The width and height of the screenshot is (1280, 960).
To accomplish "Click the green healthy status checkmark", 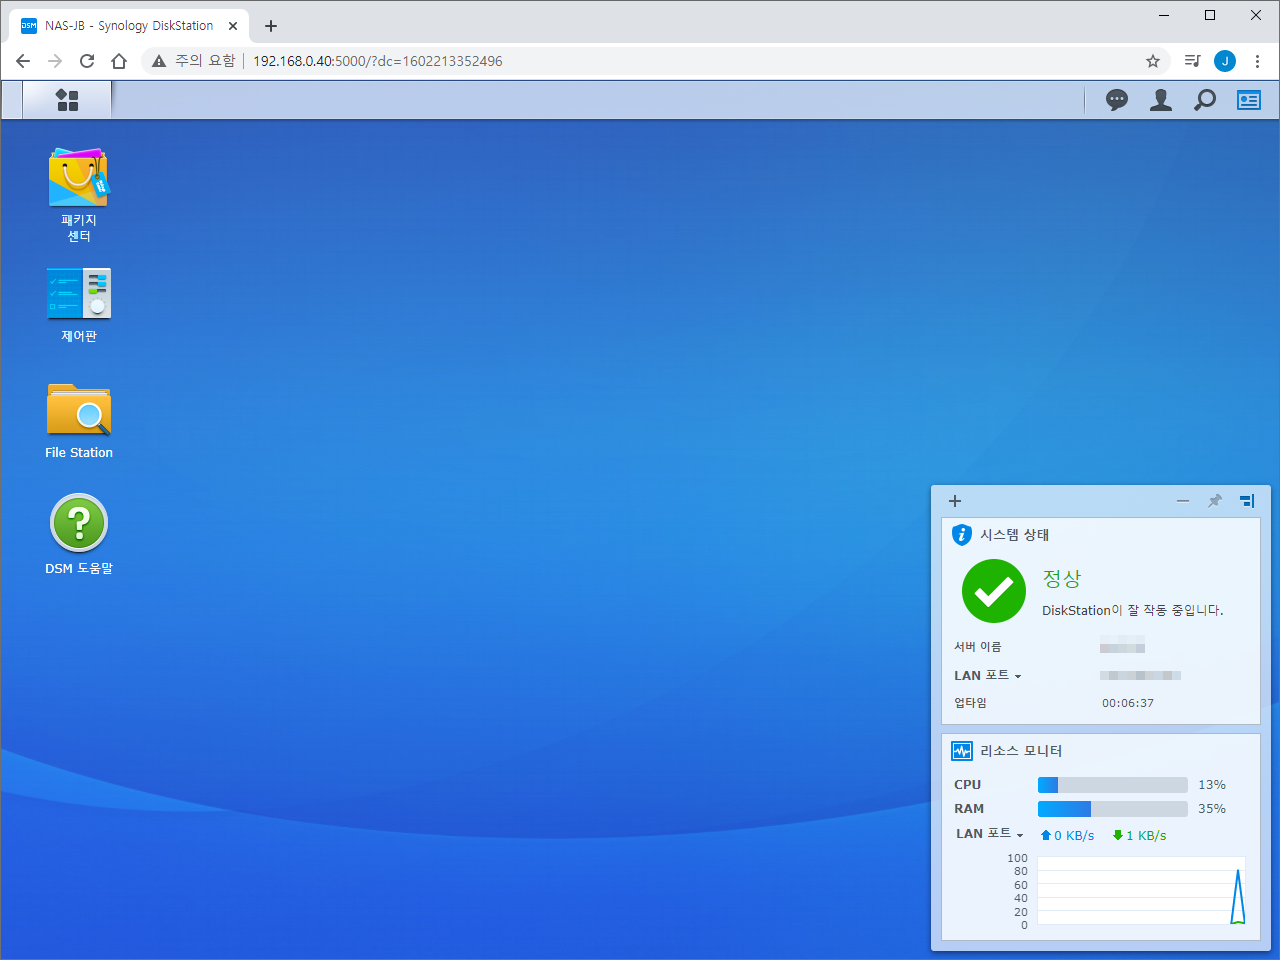I will click(994, 591).
